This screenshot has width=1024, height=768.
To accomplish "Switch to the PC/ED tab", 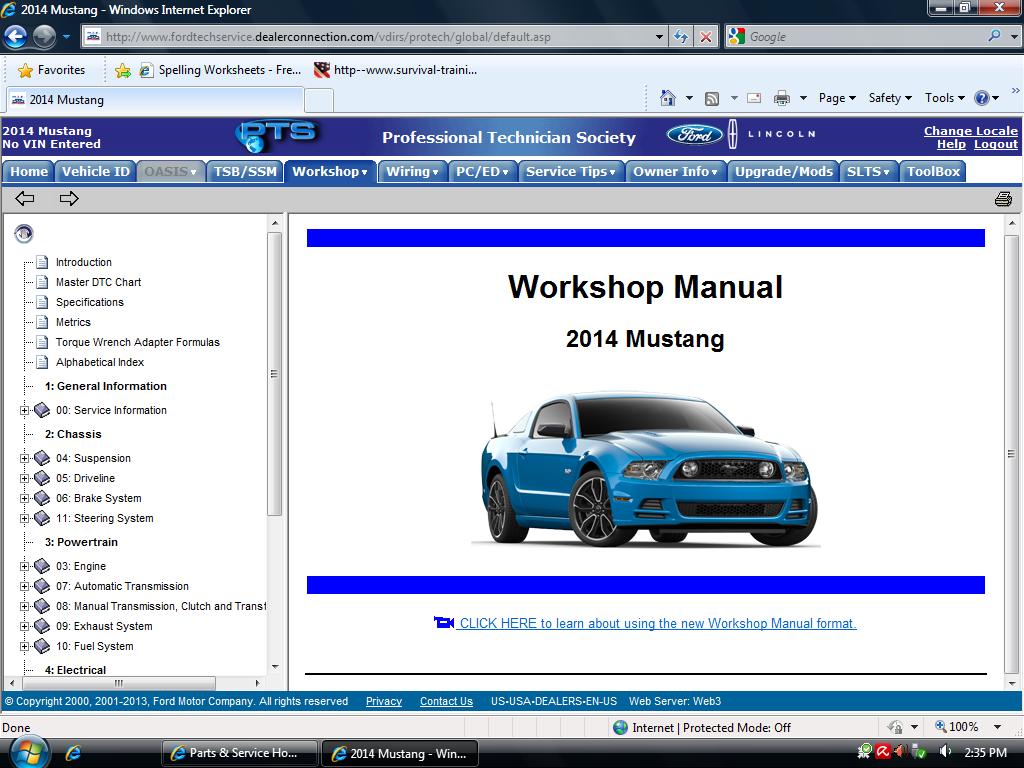I will click(482, 172).
